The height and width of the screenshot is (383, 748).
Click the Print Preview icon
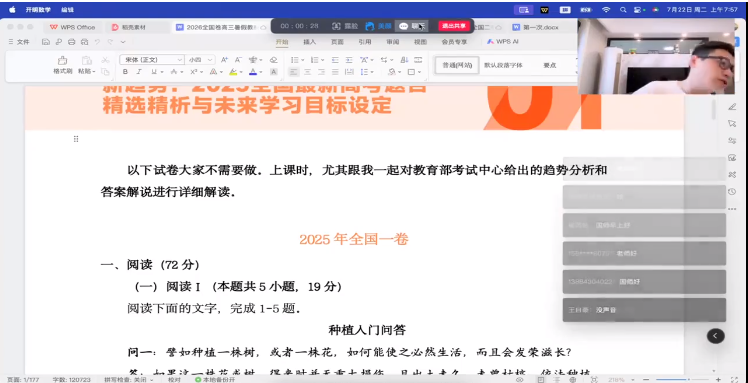click(x=84, y=42)
